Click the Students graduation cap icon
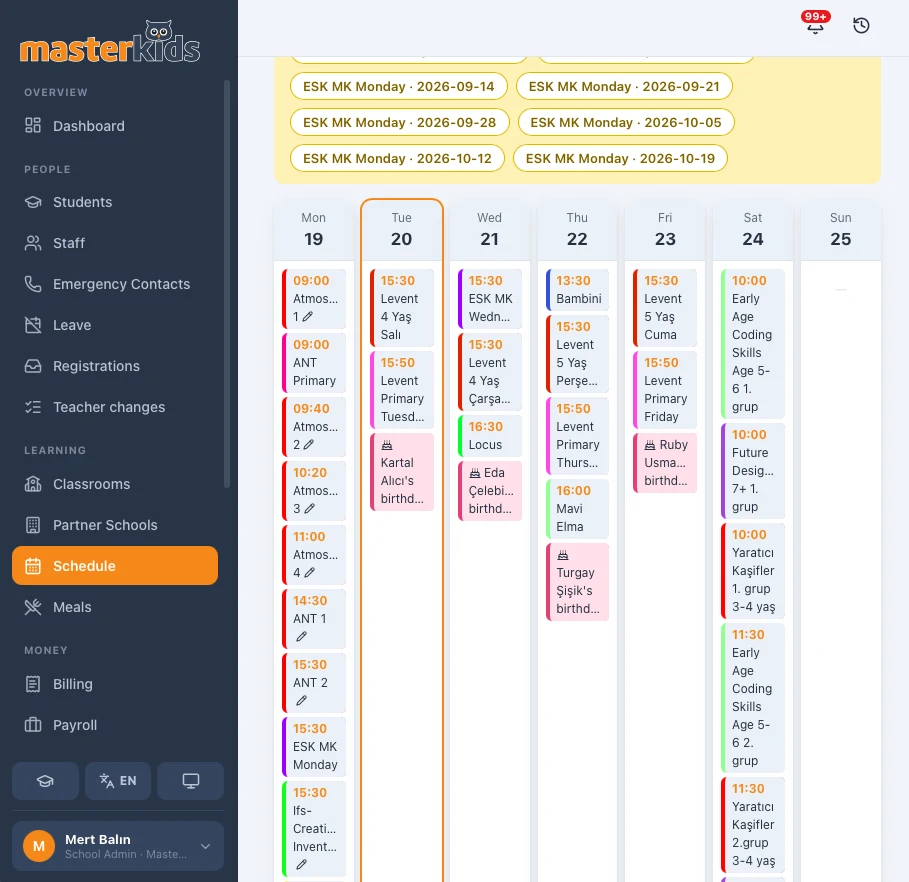The width and height of the screenshot is (909, 882). tap(33, 202)
